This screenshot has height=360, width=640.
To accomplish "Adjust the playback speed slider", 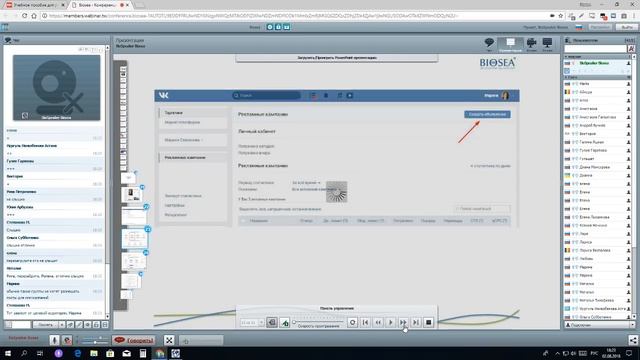I will click(318, 322).
